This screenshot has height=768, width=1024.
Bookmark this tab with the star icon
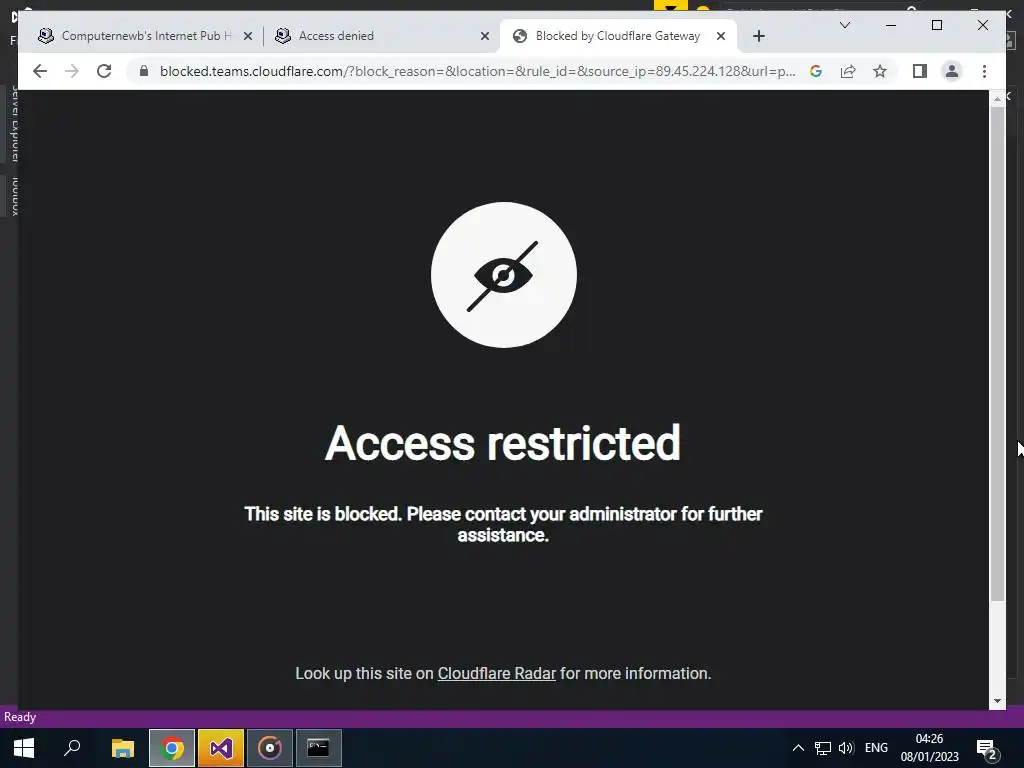pyautogui.click(x=880, y=71)
